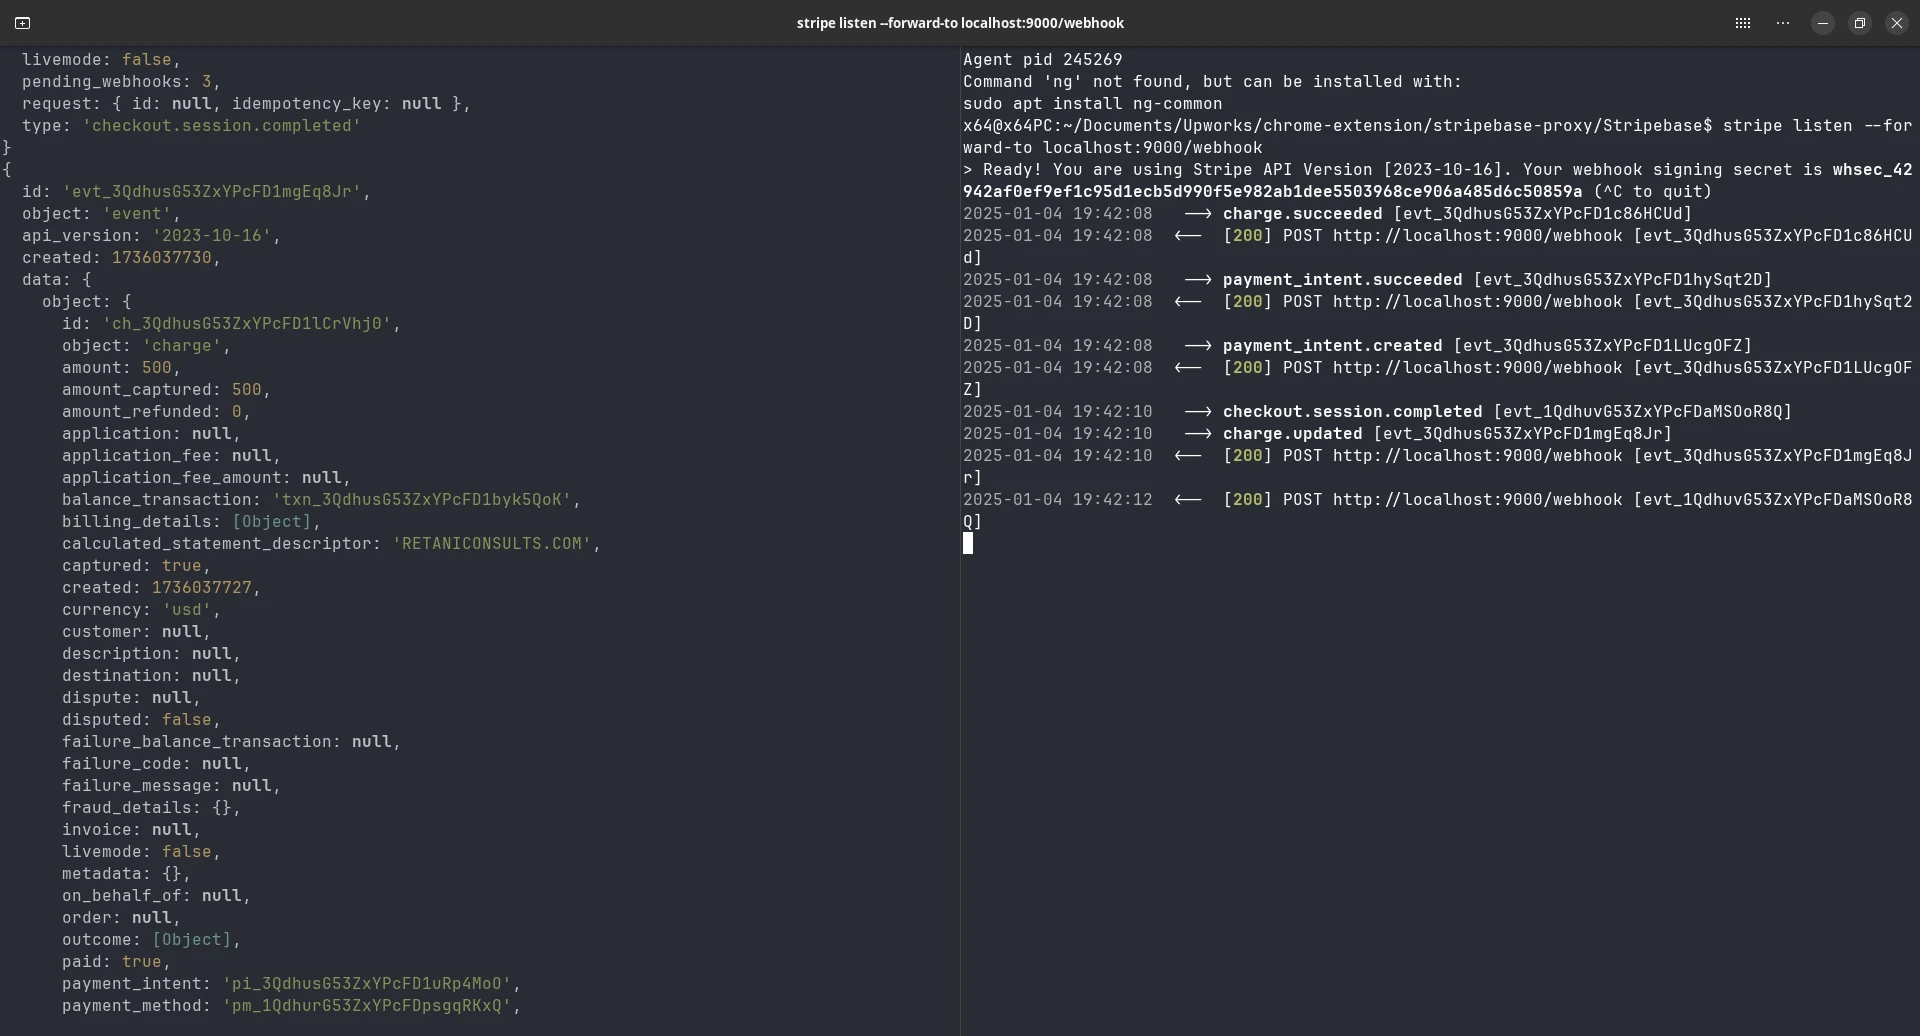Viewport: 1920px width, 1036px height.
Task: Select the checkout.session.completed event label
Action: pos(1356,411)
